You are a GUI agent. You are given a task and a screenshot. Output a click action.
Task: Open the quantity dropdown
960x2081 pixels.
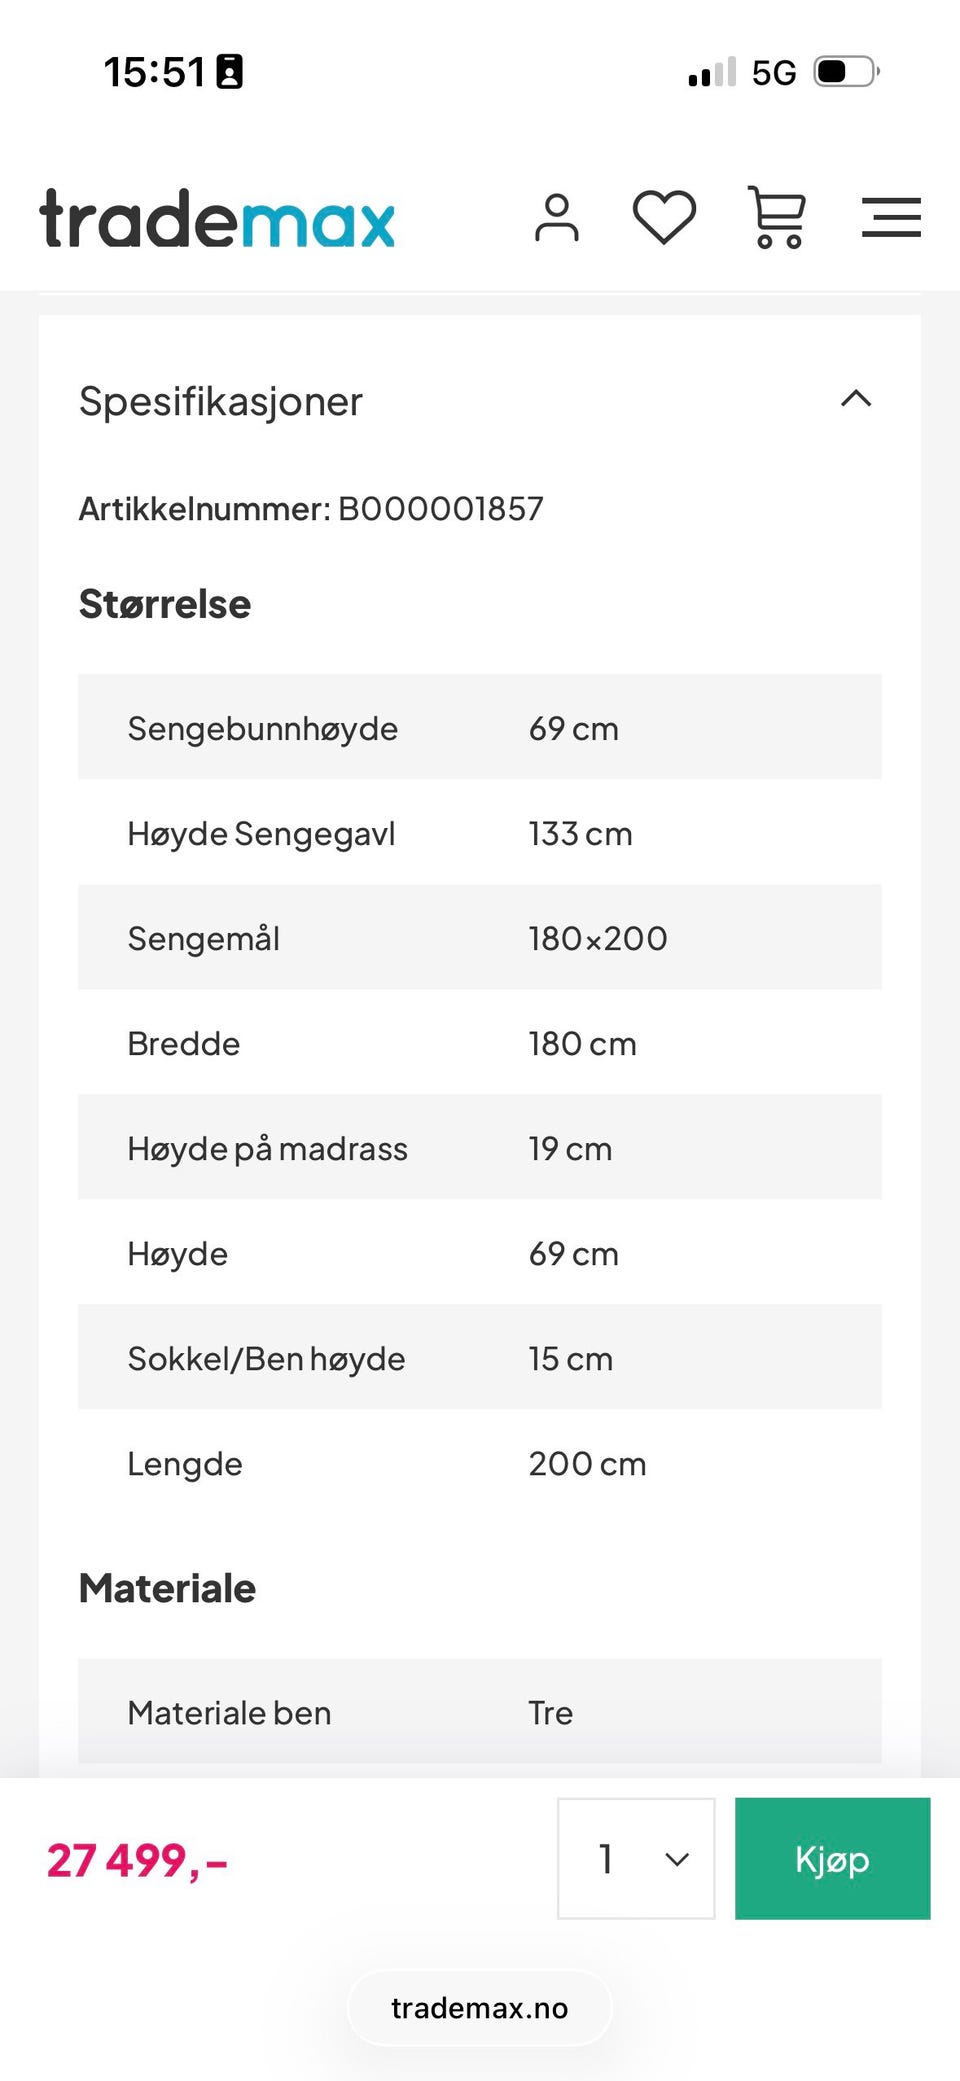[636, 1858]
